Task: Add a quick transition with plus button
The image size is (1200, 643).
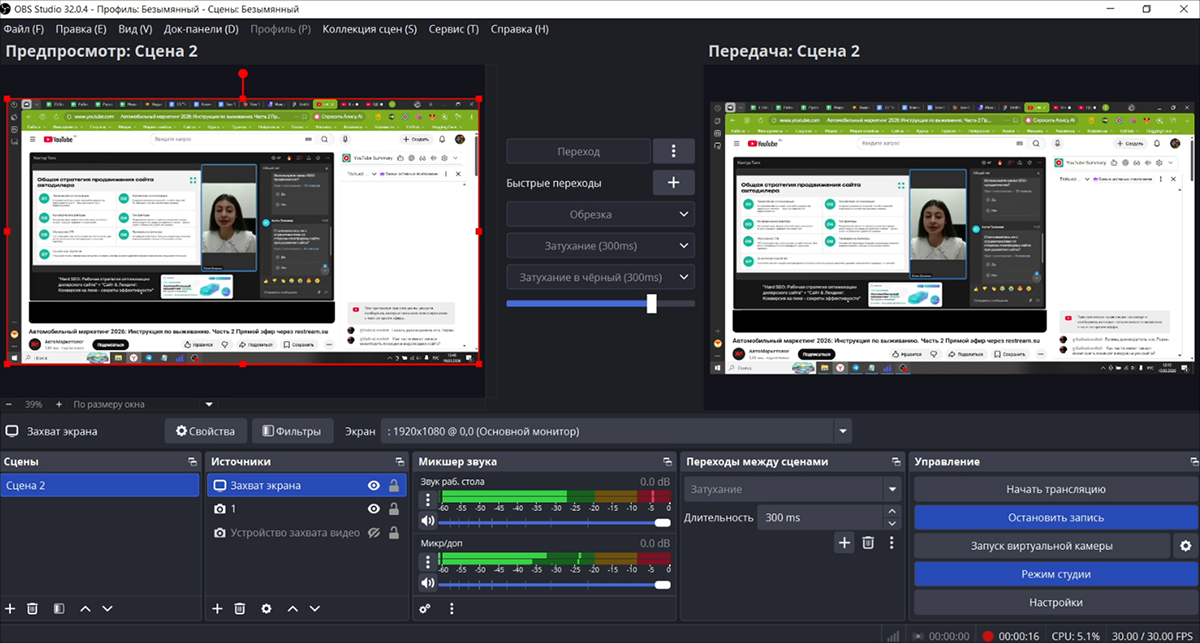Action: [x=673, y=183]
